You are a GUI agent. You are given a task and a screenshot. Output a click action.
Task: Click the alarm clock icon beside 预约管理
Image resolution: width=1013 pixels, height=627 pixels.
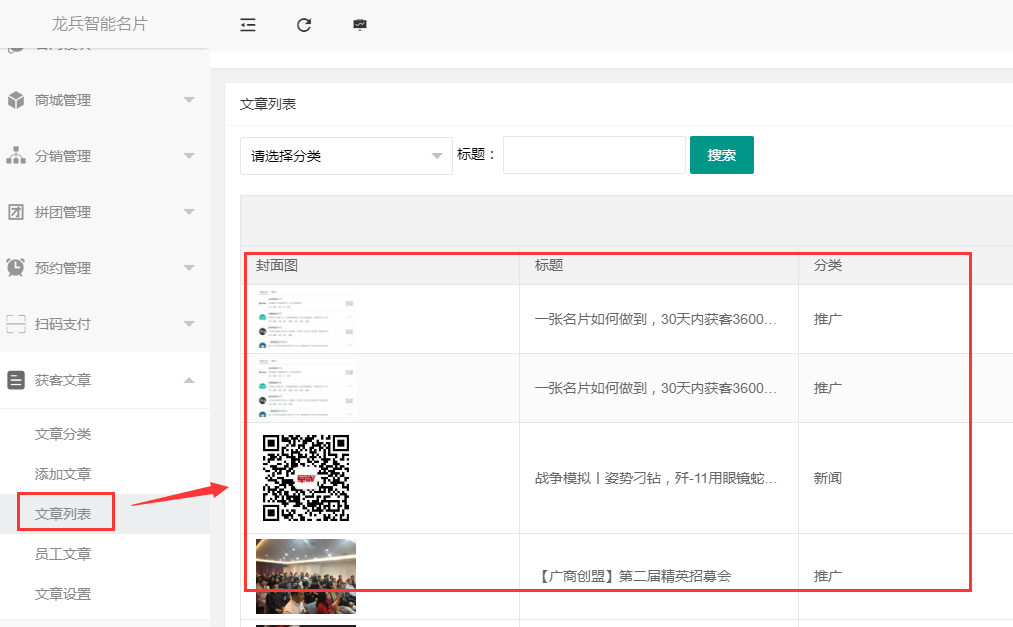point(16,268)
